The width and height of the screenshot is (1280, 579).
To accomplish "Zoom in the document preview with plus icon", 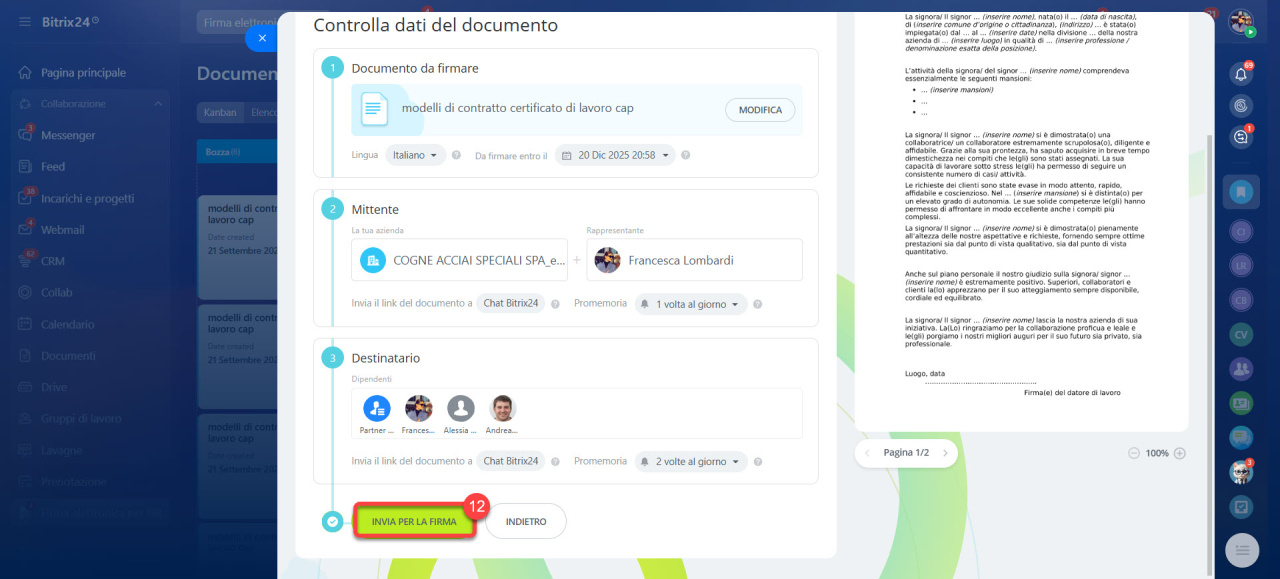I will pos(1180,453).
